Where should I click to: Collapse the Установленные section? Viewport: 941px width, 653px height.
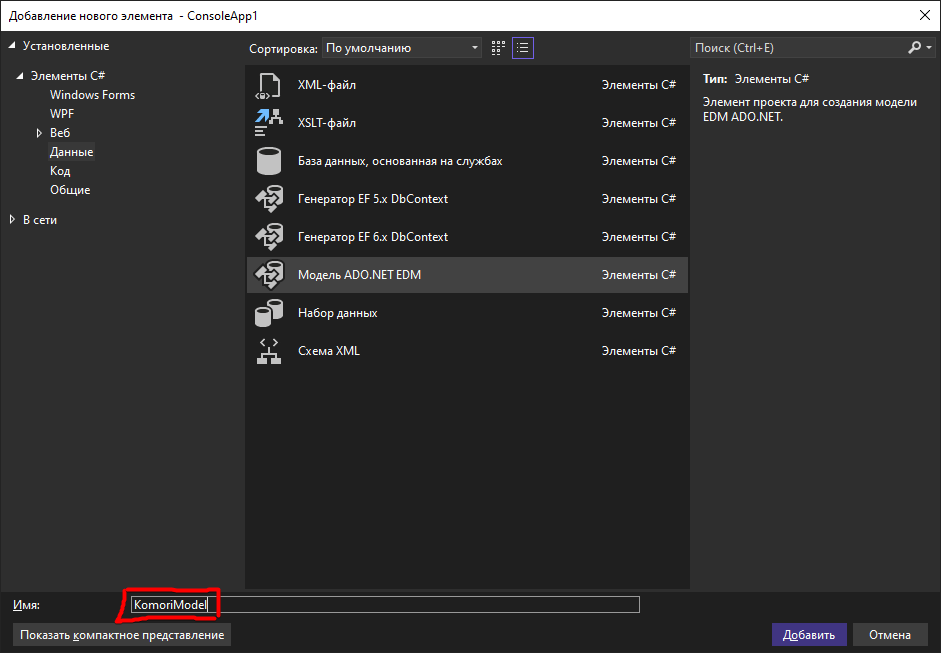pyautogui.click(x=12, y=46)
